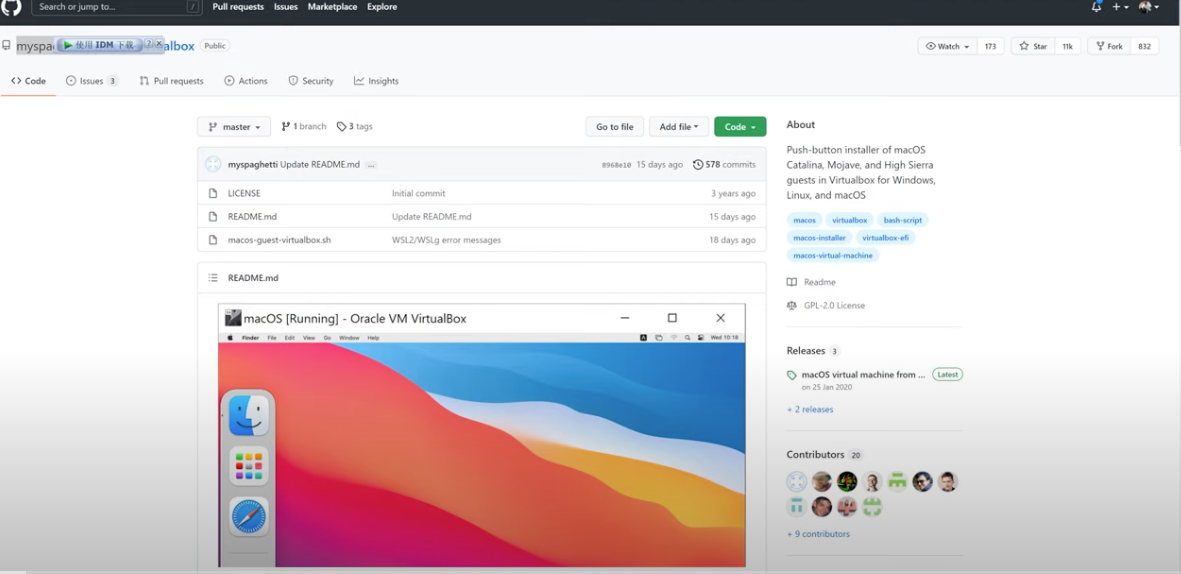1181x574 pixels.
Task: Switch to the Issues tab
Action: [x=91, y=81]
